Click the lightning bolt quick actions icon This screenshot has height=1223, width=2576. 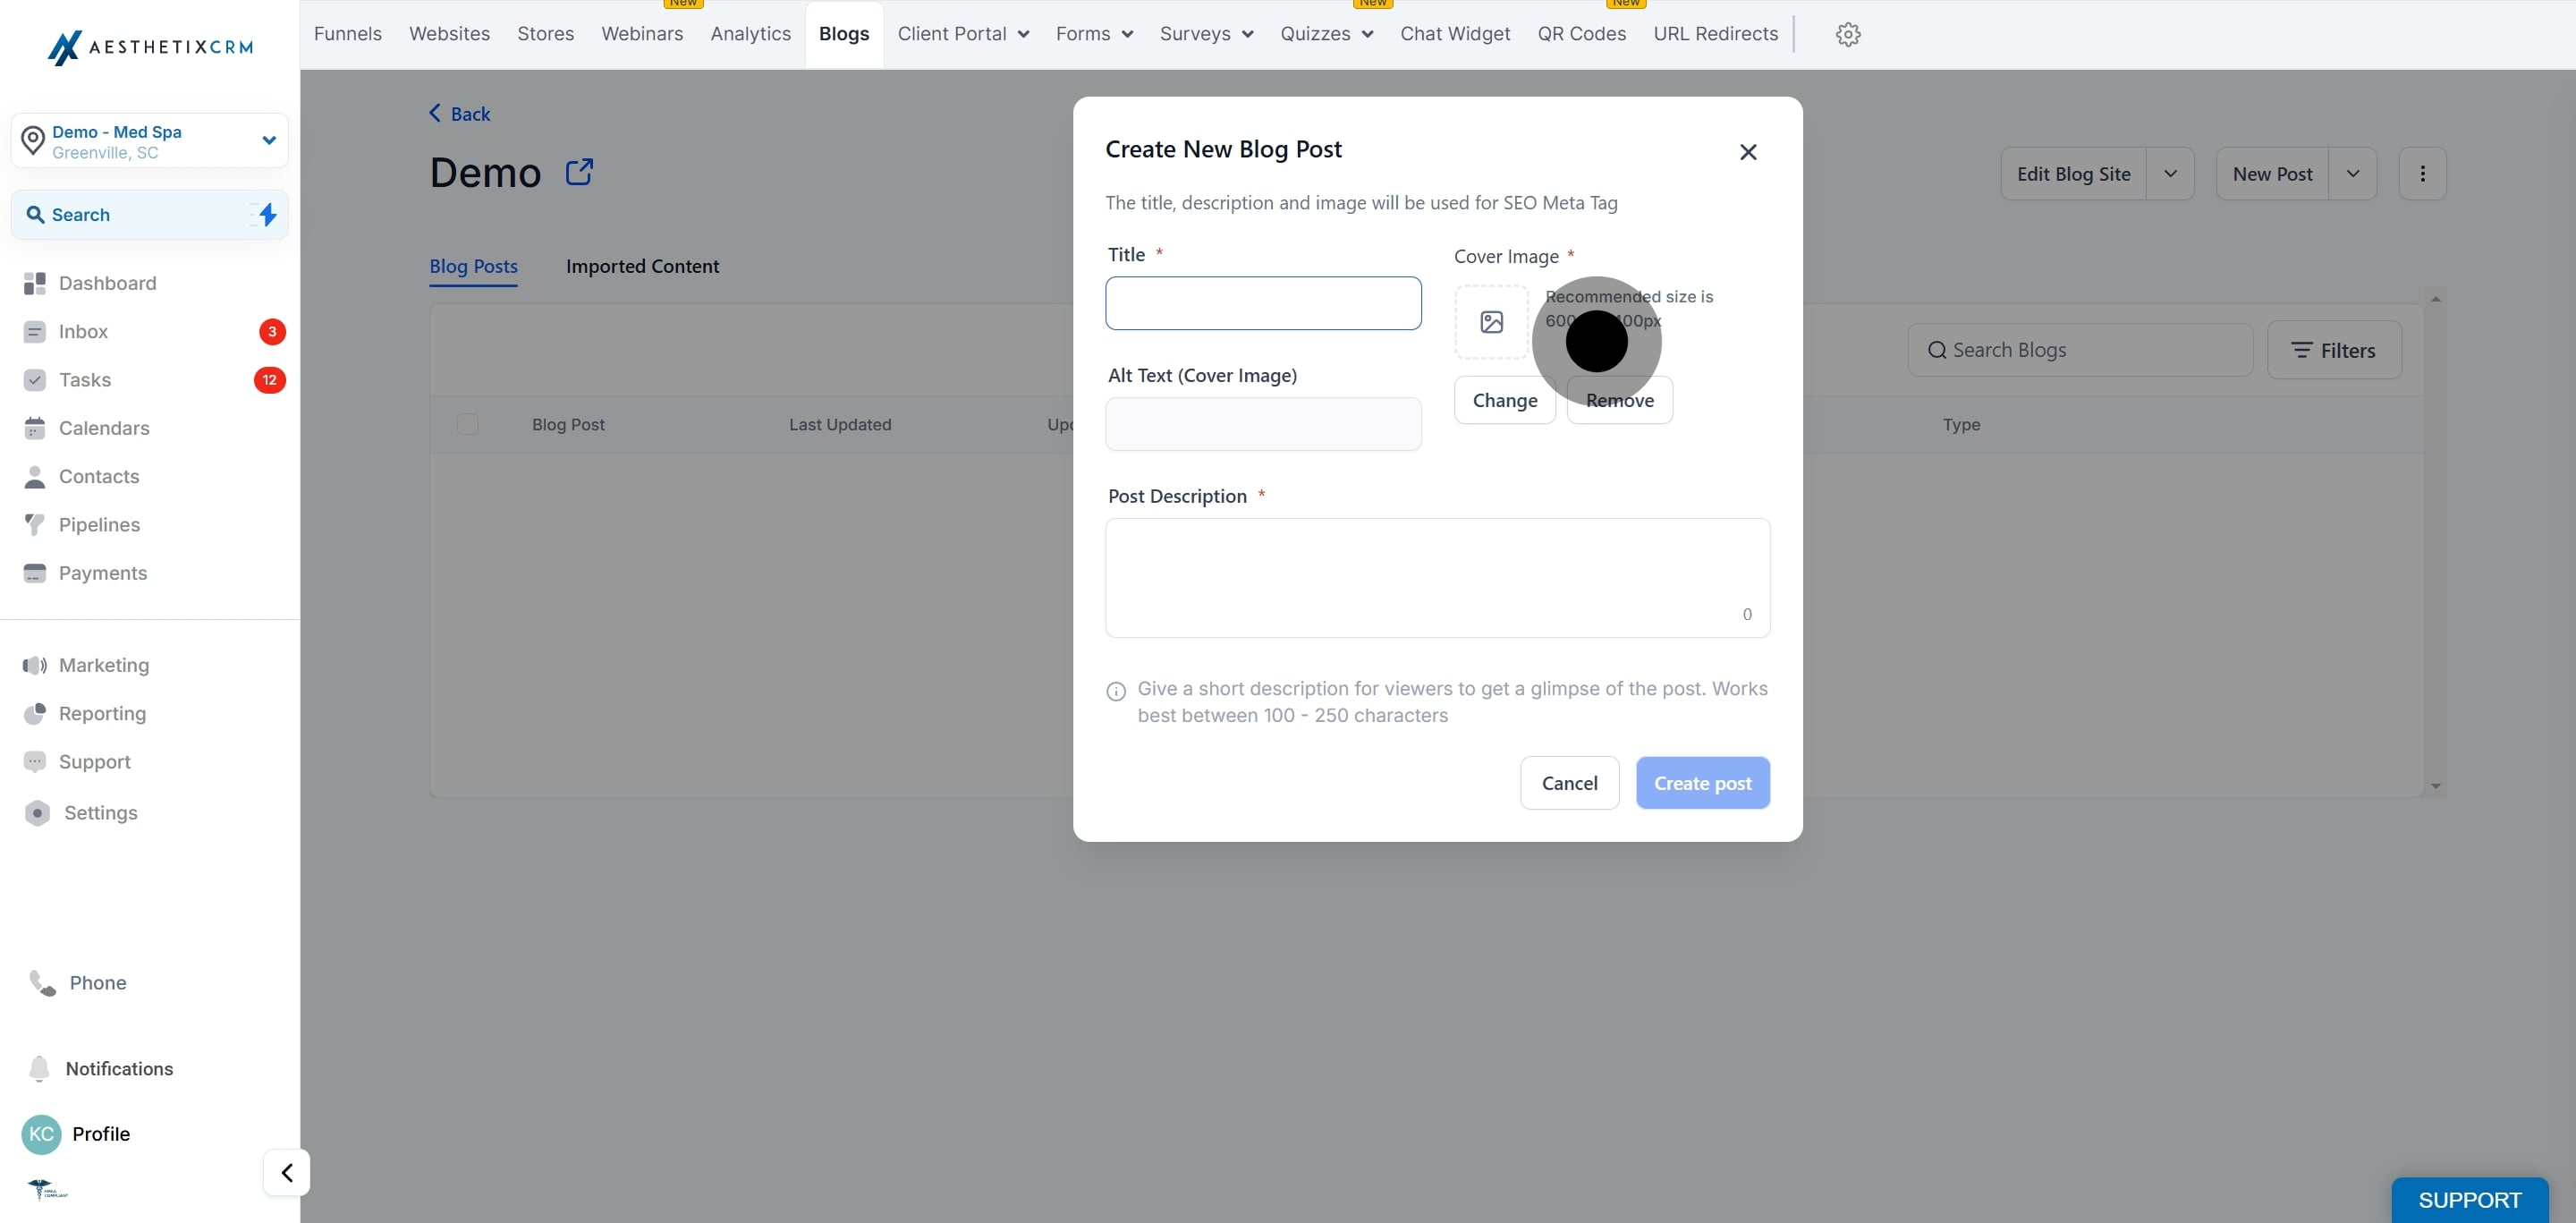coord(267,214)
